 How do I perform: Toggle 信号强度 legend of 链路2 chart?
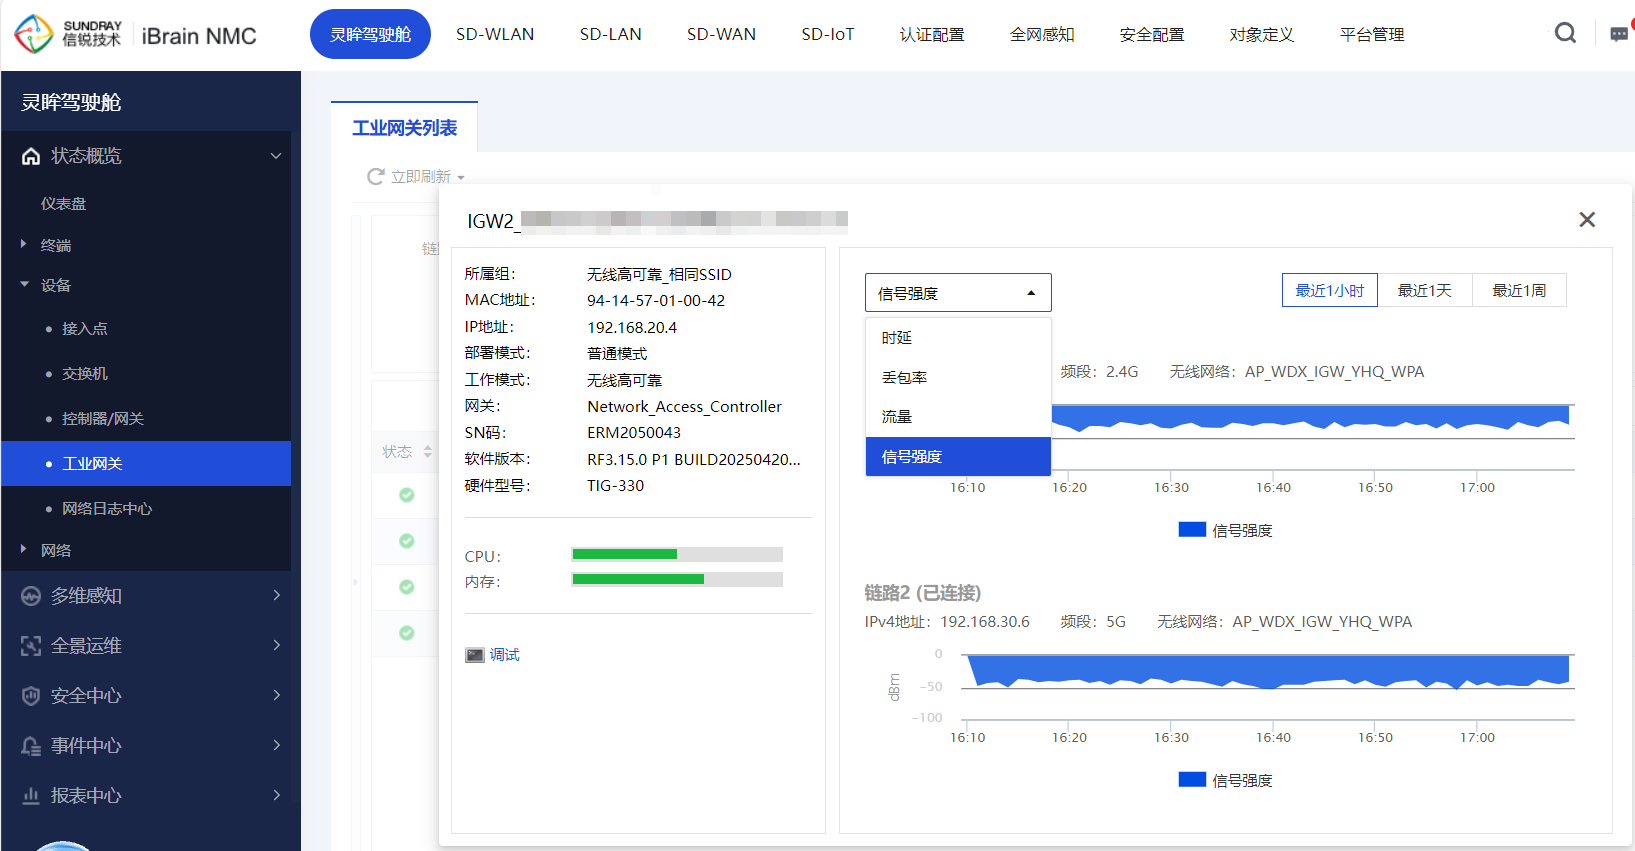pyautogui.click(x=1225, y=780)
